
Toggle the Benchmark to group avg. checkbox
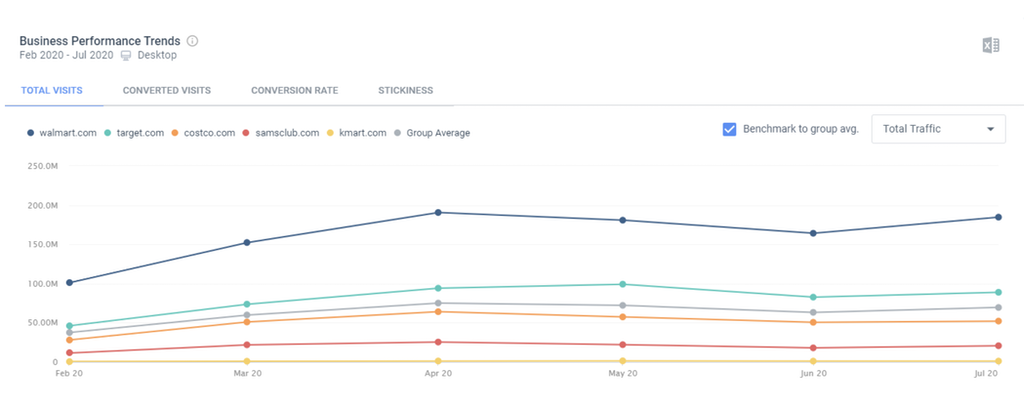pos(730,129)
